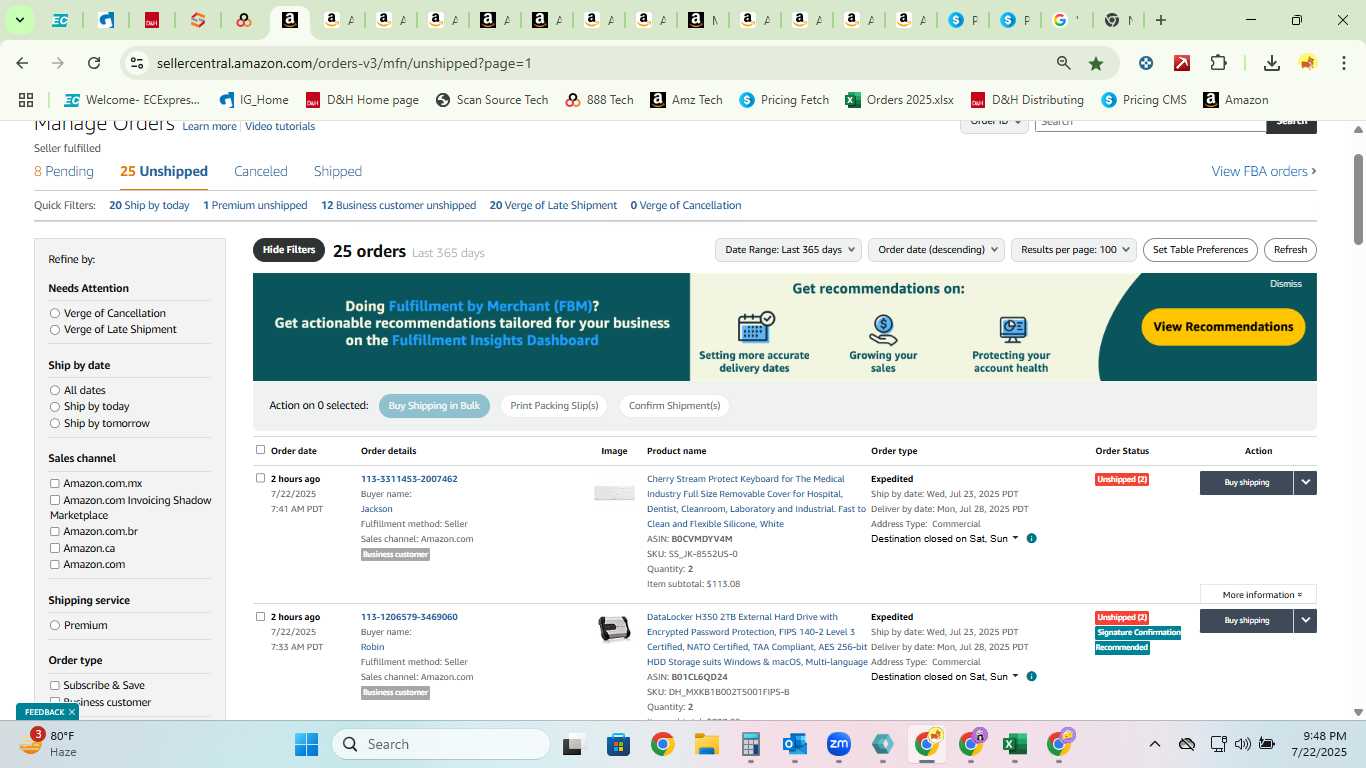
Task: Apply the Business customer unshipped quick filter
Action: pyautogui.click(x=399, y=205)
